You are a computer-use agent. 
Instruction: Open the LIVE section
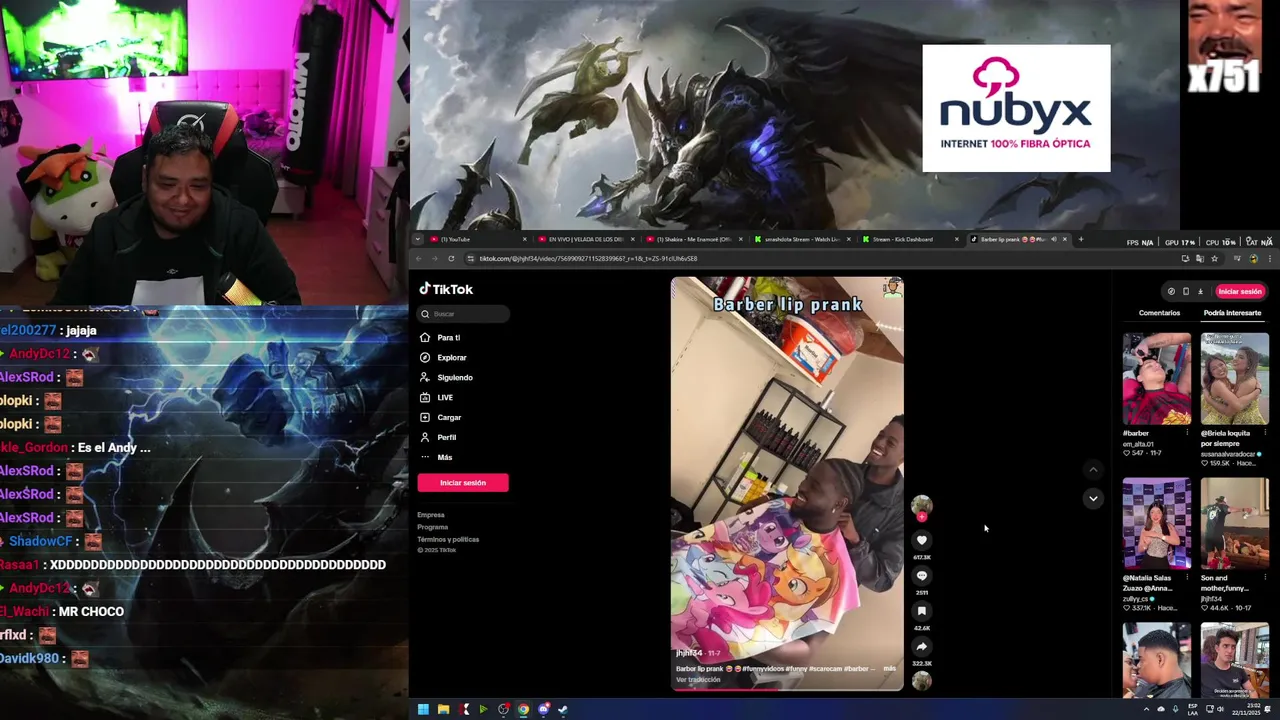[x=436, y=397]
